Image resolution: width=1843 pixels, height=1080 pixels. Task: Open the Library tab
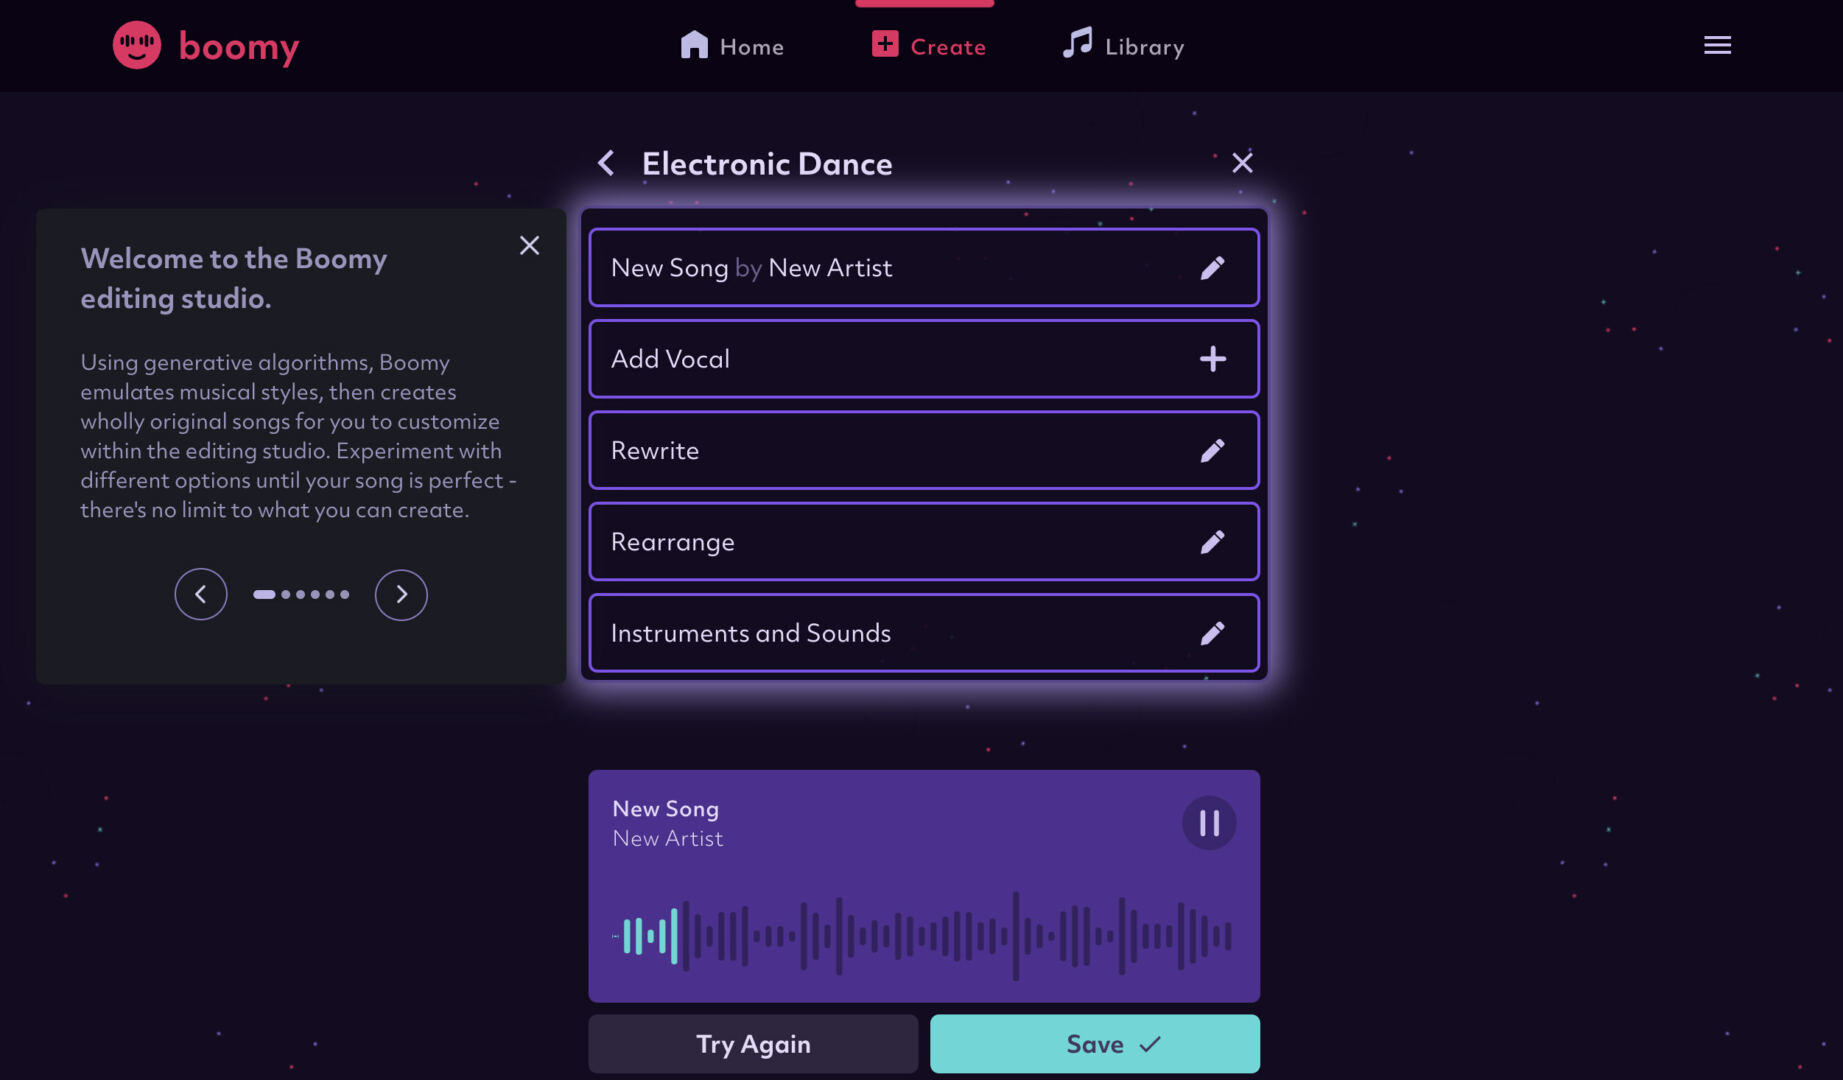1123,46
